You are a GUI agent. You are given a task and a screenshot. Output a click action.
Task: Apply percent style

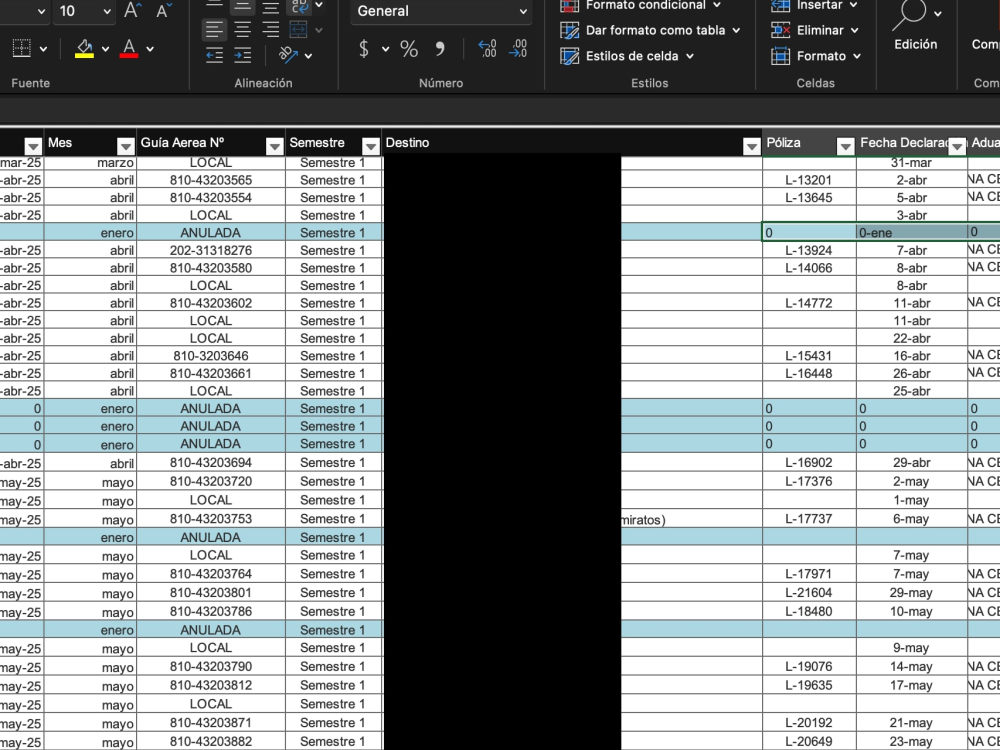(x=409, y=48)
